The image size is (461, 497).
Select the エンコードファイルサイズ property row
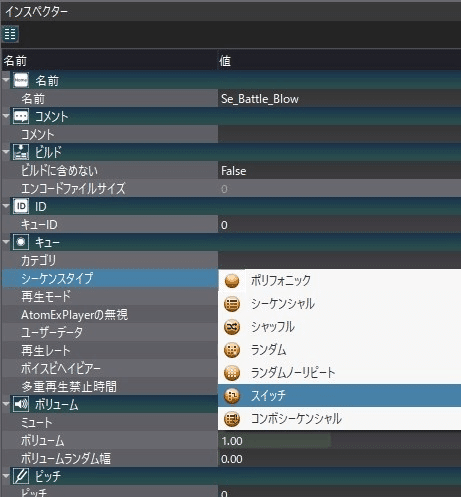(110, 189)
